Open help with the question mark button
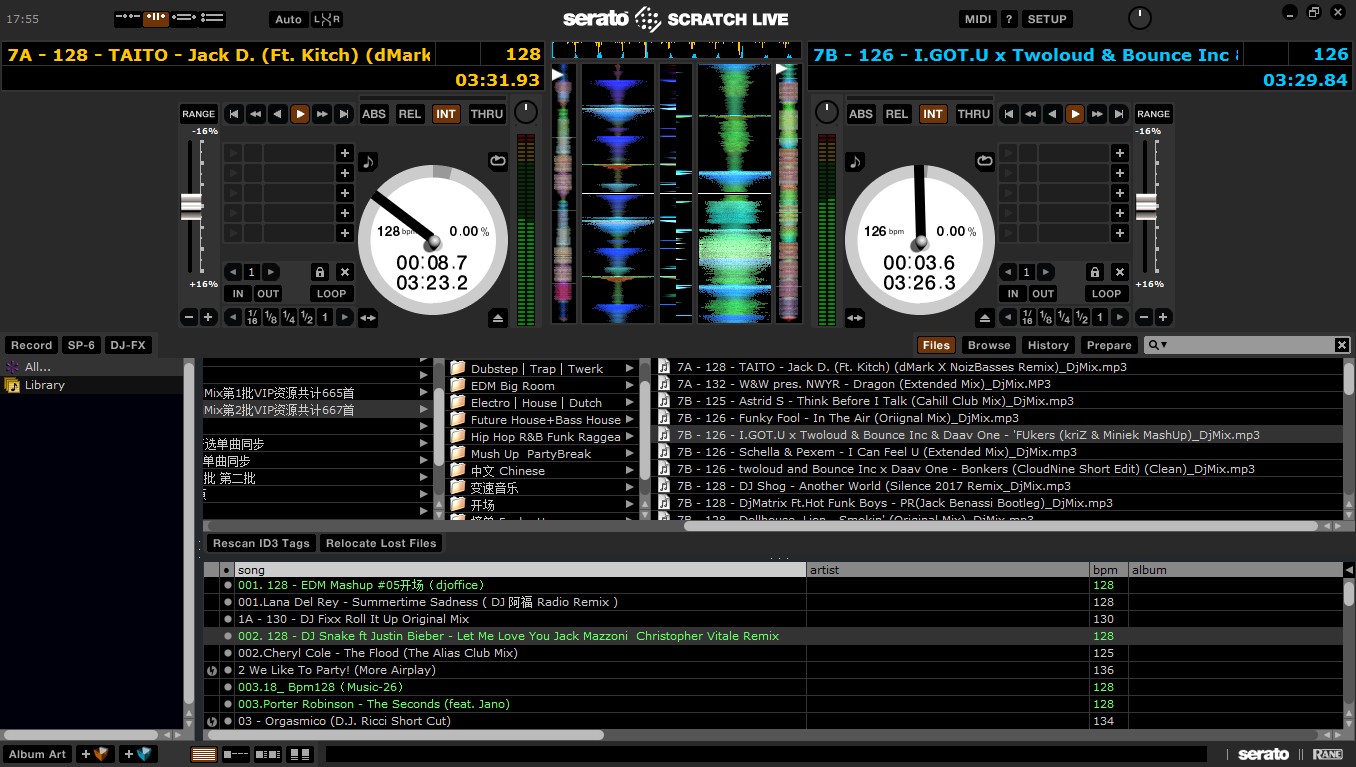 pyautogui.click(x=1009, y=19)
